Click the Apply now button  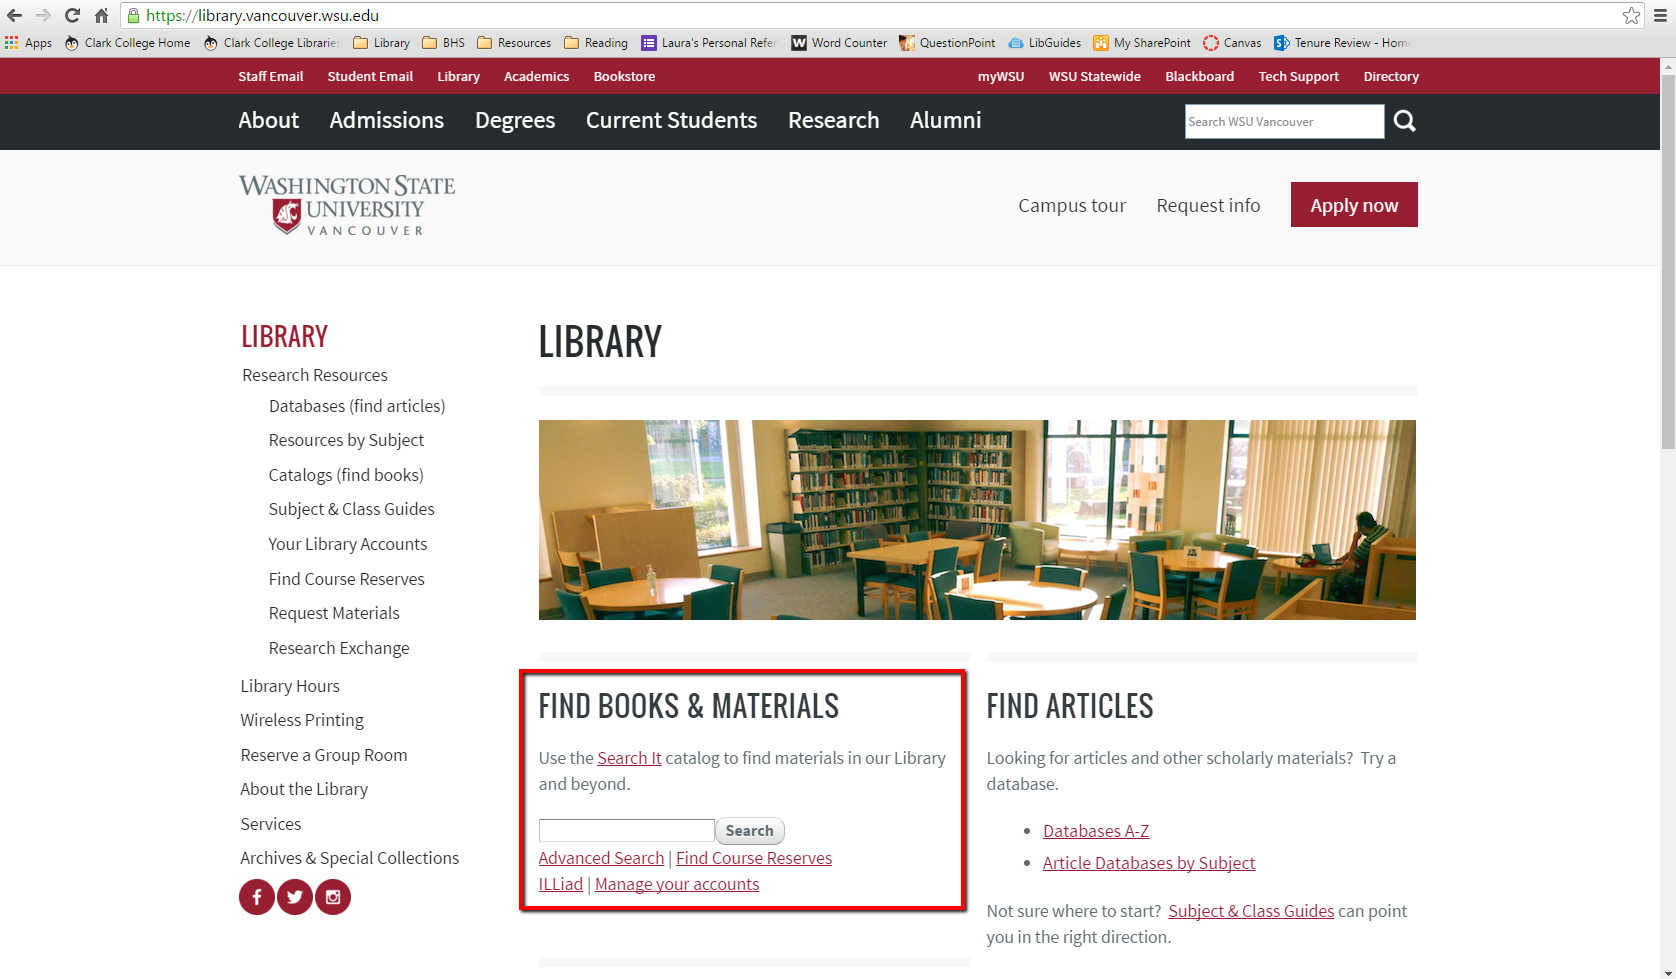point(1353,204)
